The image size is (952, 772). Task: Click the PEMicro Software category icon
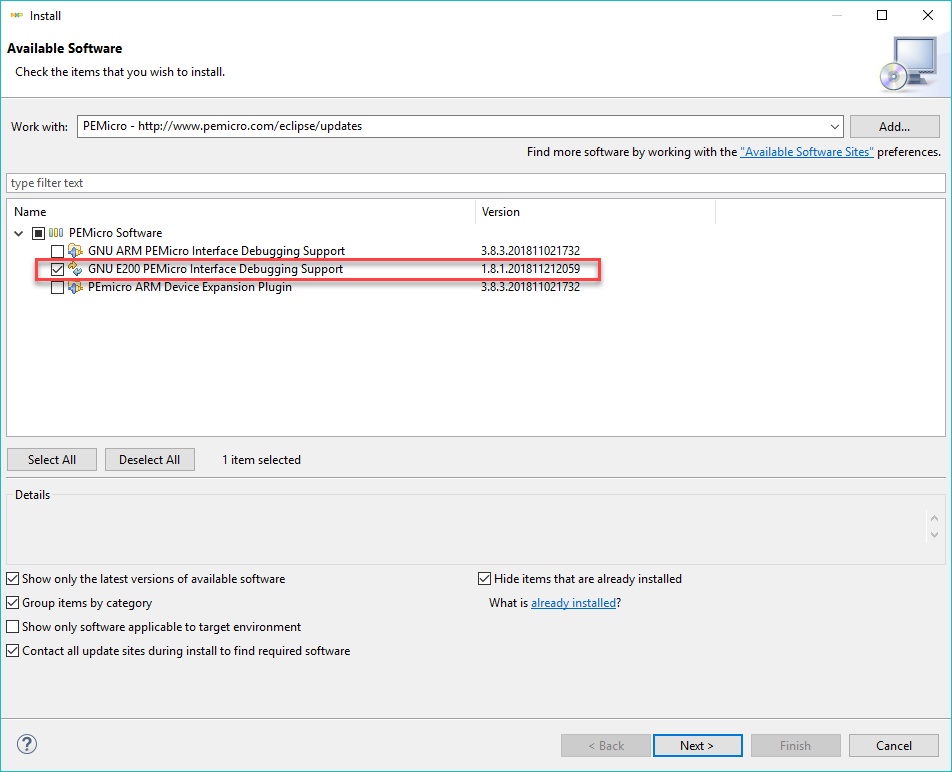(56, 233)
